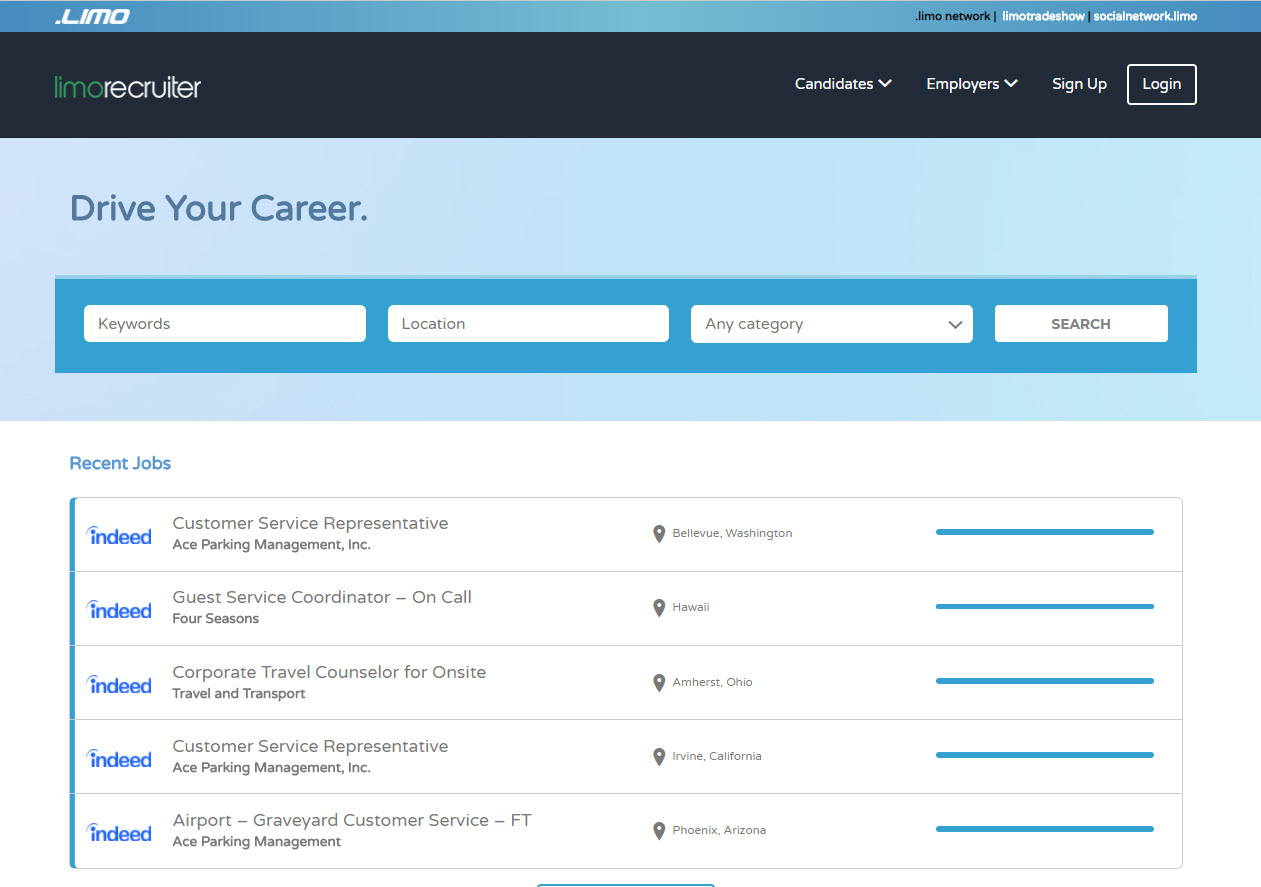
Task: Open the Bellevue Customer Service Representative job
Action: point(310,523)
